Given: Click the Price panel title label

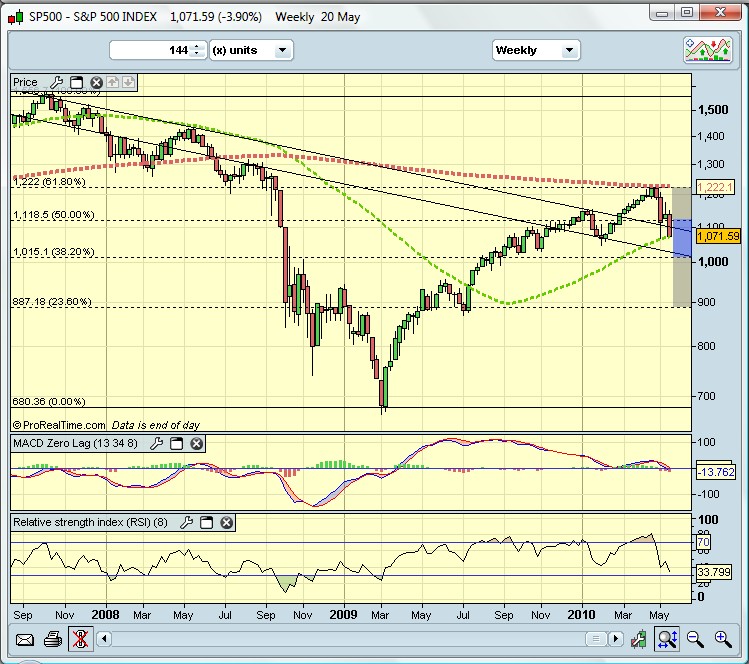Looking at the screenshot, I should point(25,82).
